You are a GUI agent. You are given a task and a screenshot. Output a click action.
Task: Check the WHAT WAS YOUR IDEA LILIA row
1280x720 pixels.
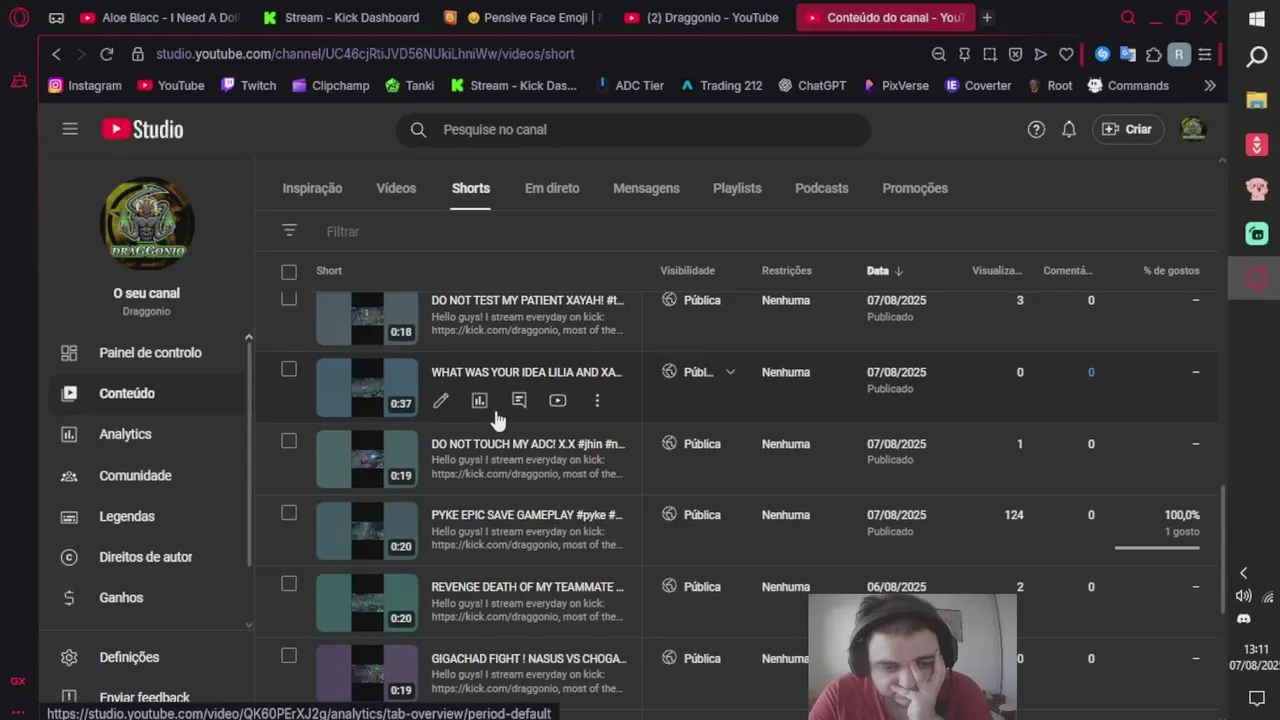click(289, 370)
